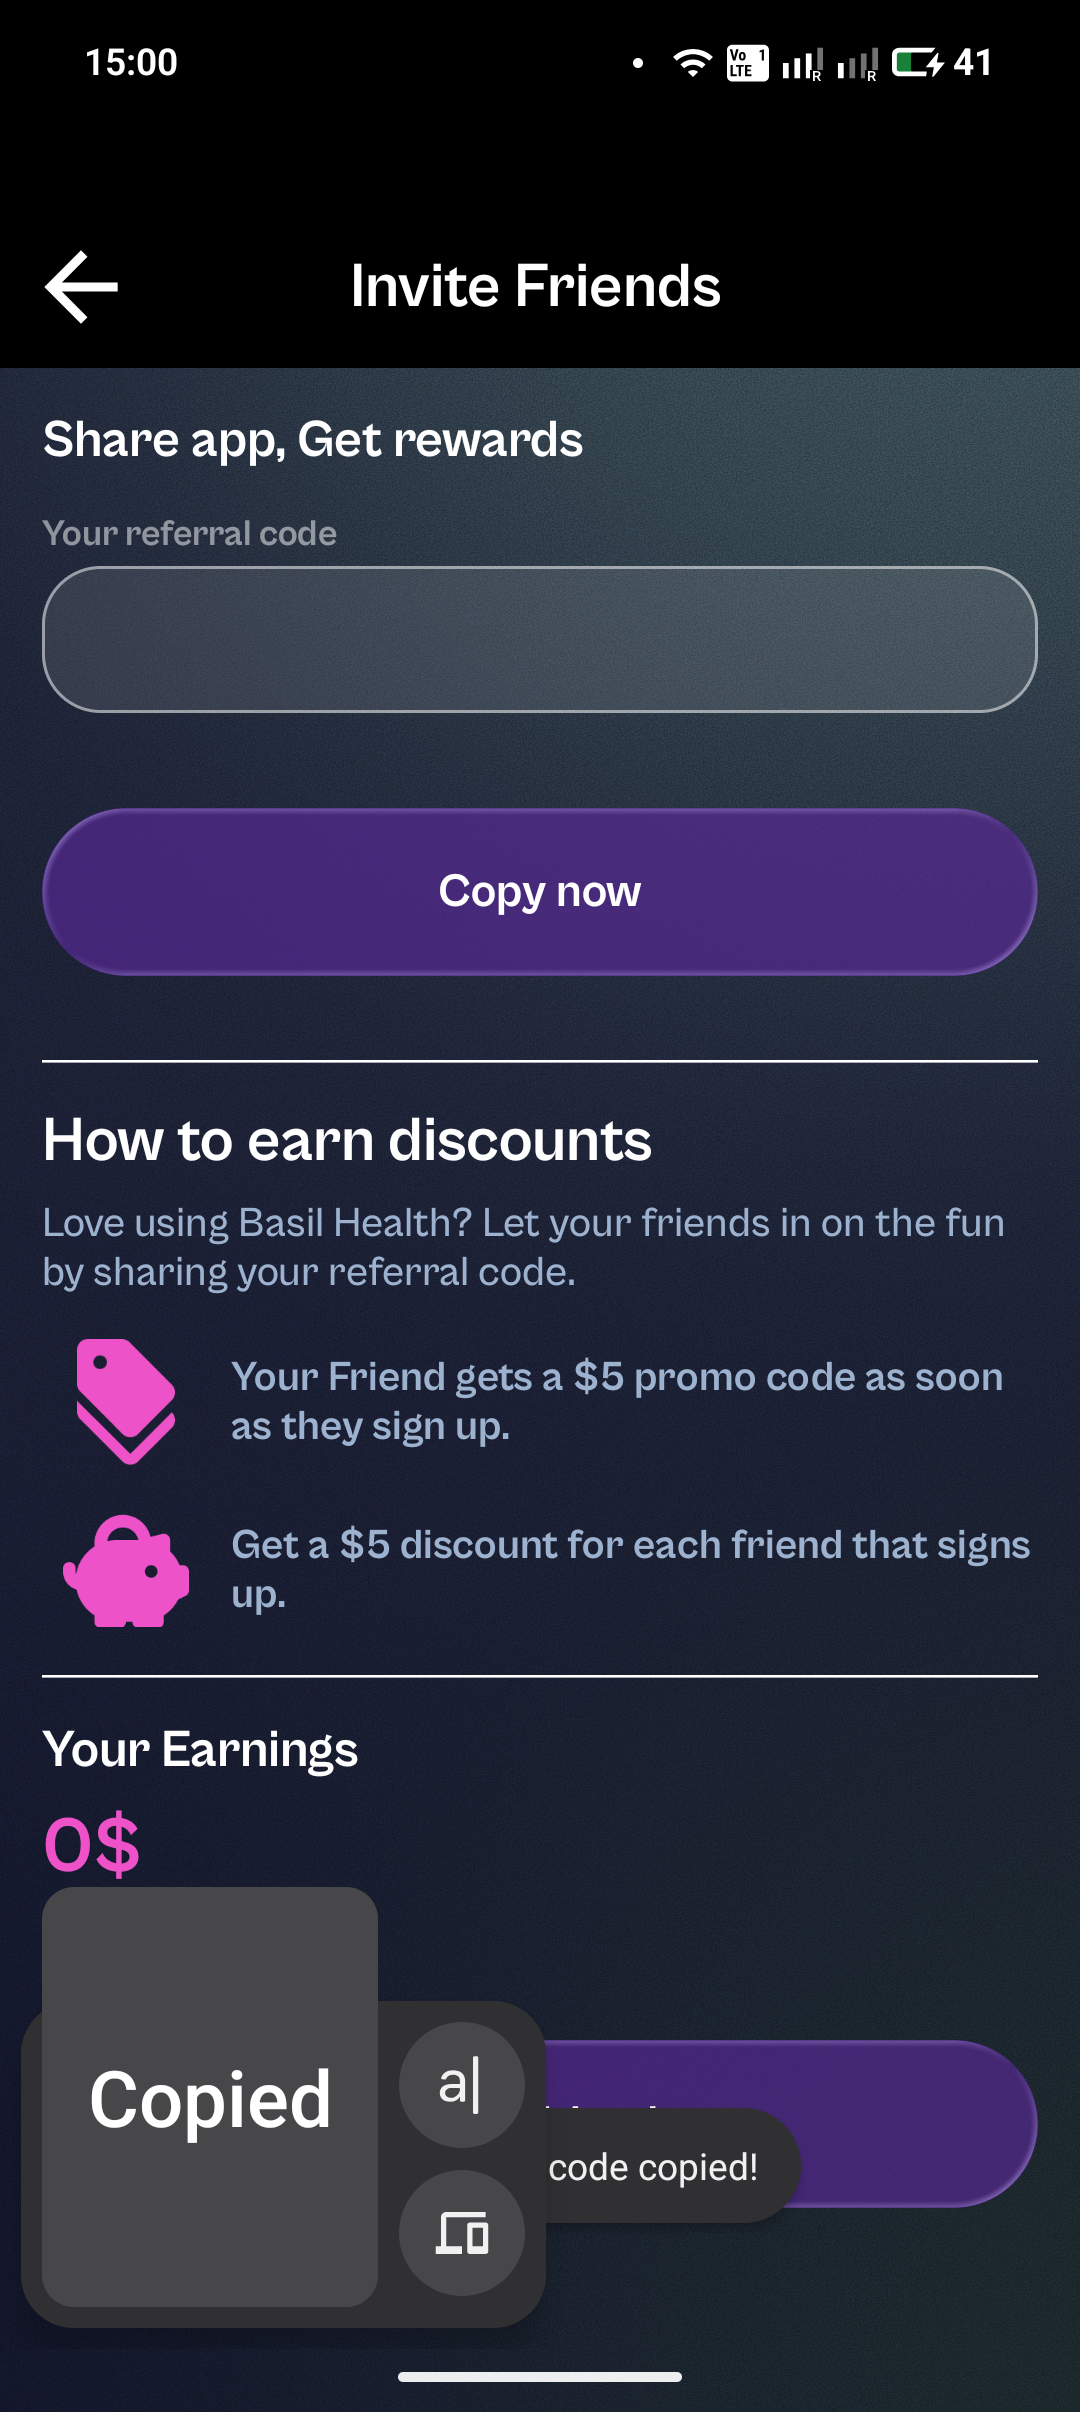Tap the 0$ earnings amount
Image resolution: width=1080 pixels, height=2412 pixels.
click(92, 1843)
